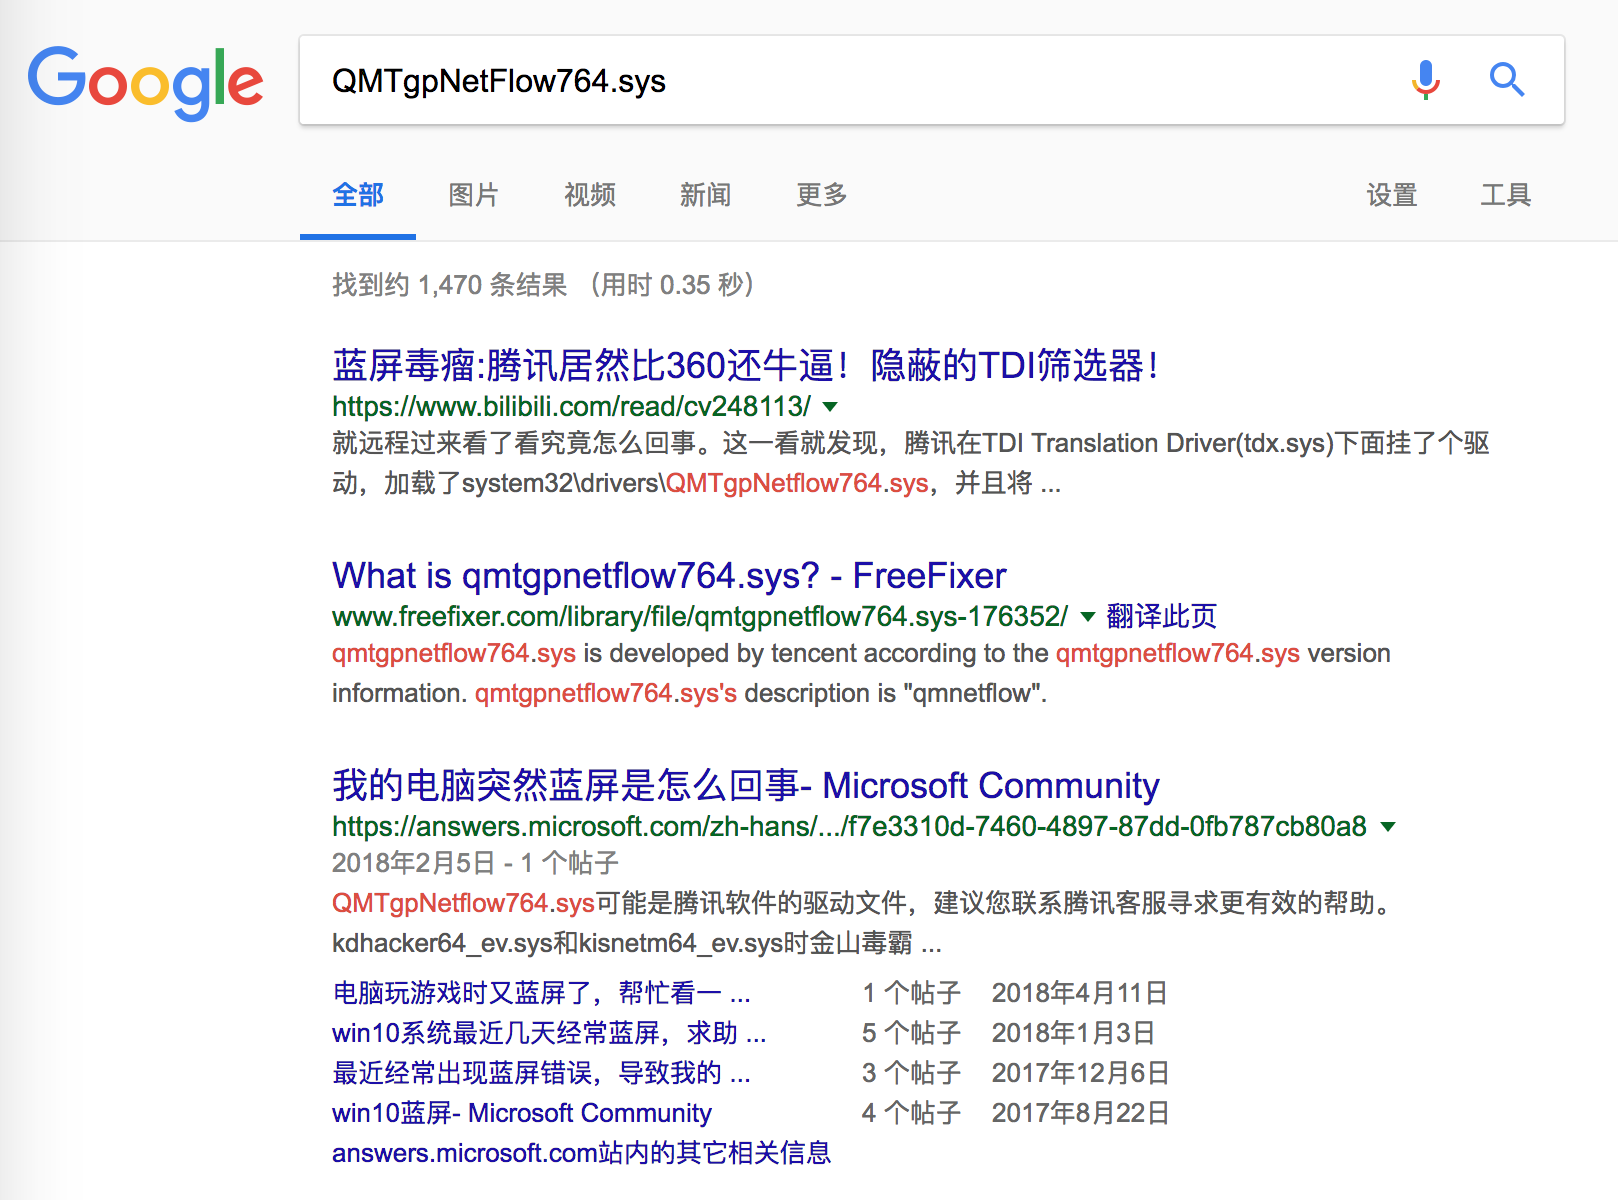Start voice search with microphone icon

click(1426, 80)
